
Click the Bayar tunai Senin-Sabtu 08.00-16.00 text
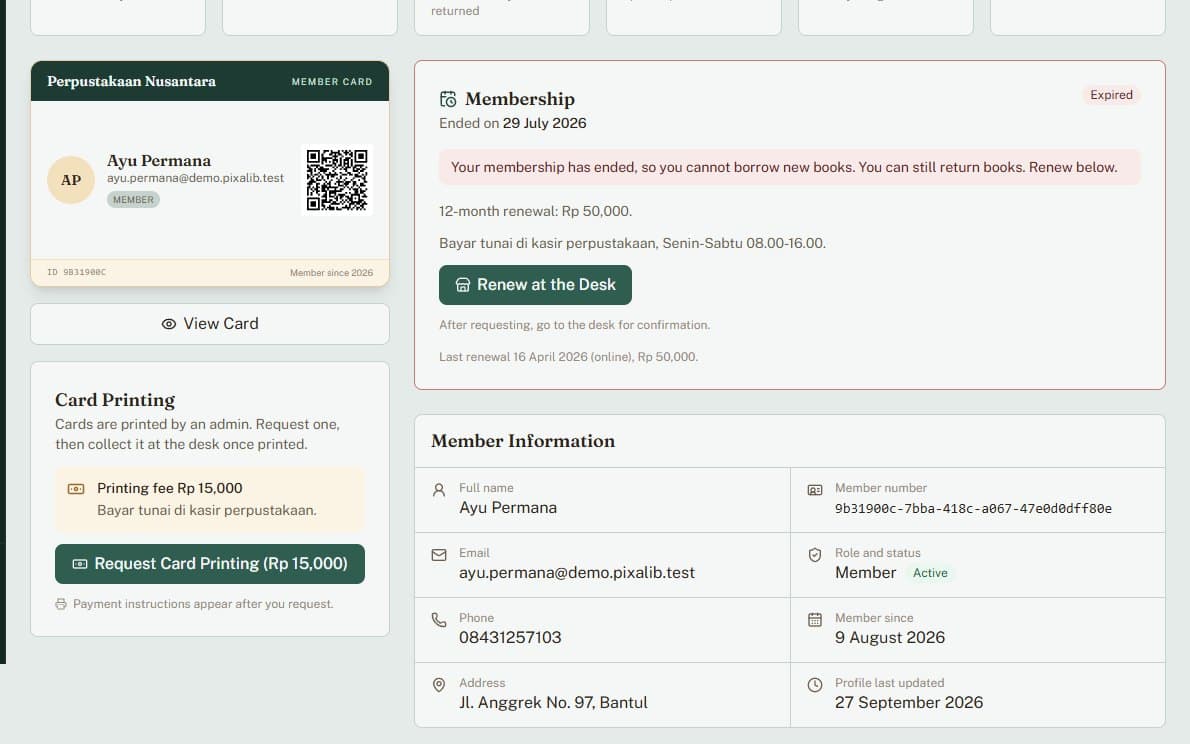point(632,244)
